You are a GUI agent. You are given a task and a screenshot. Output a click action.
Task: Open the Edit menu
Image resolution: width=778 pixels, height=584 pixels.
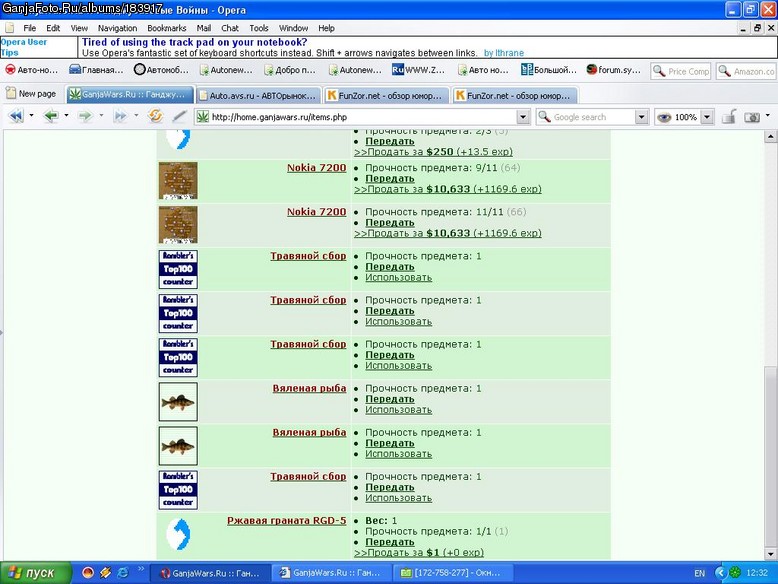pyautogui.click(x=53, y=28)
